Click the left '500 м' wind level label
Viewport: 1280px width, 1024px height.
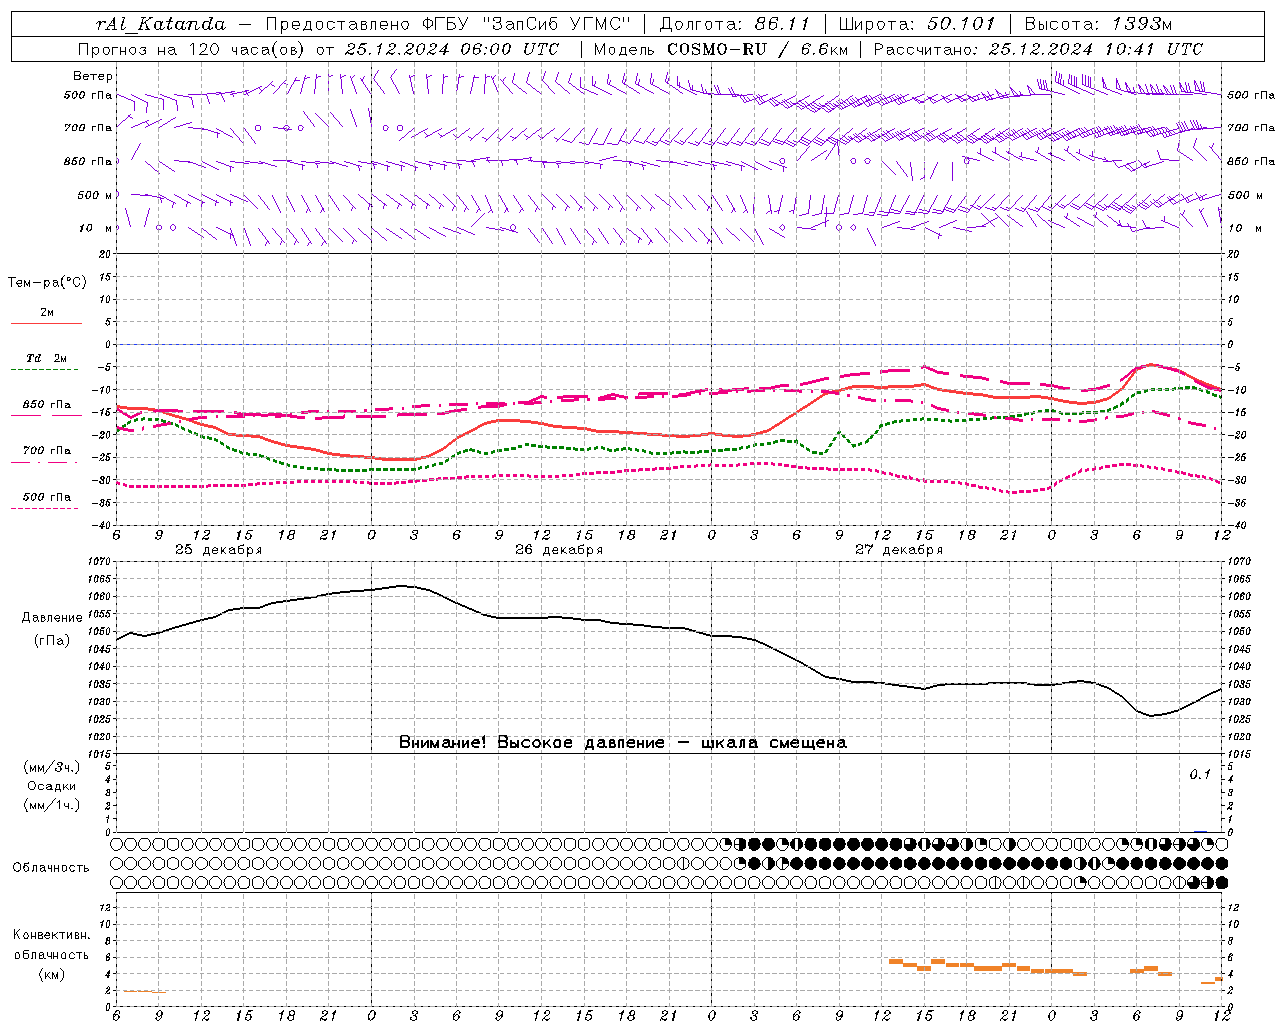click(95, 195)
